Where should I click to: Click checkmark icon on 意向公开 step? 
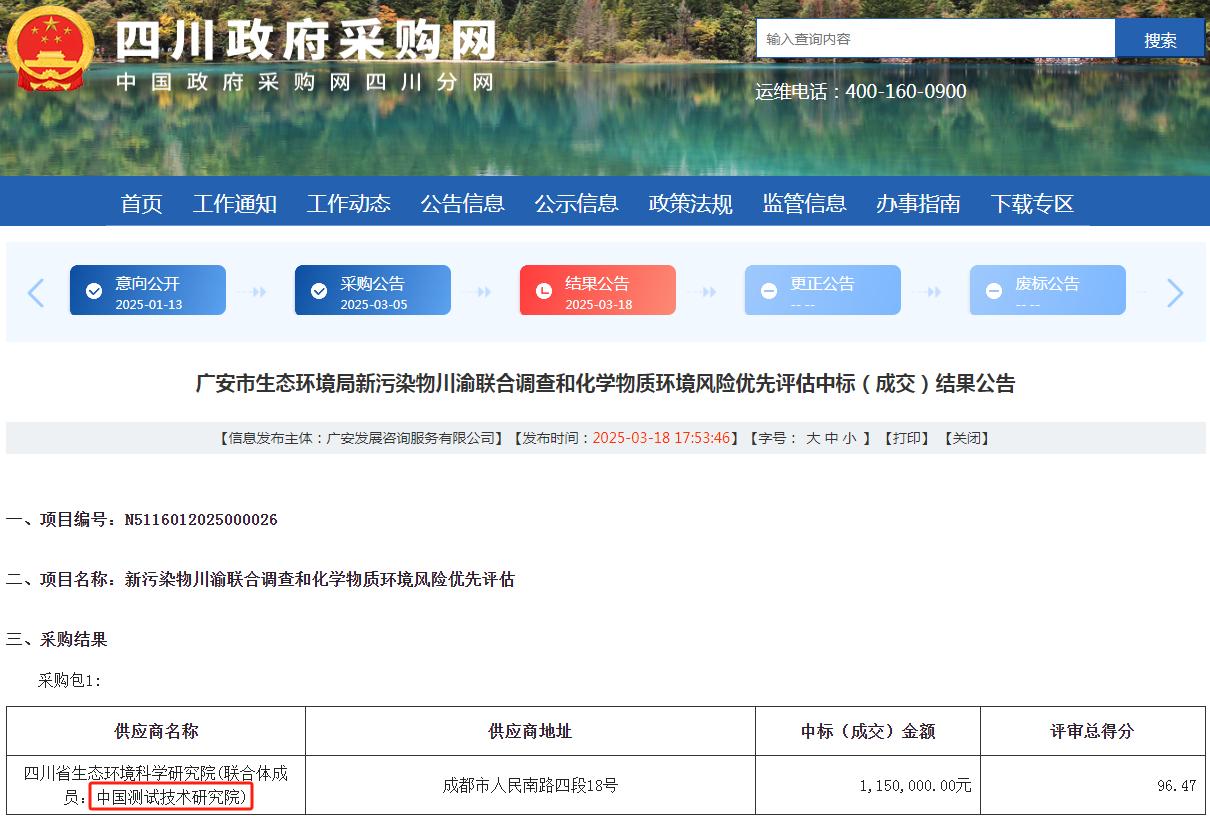94,291
